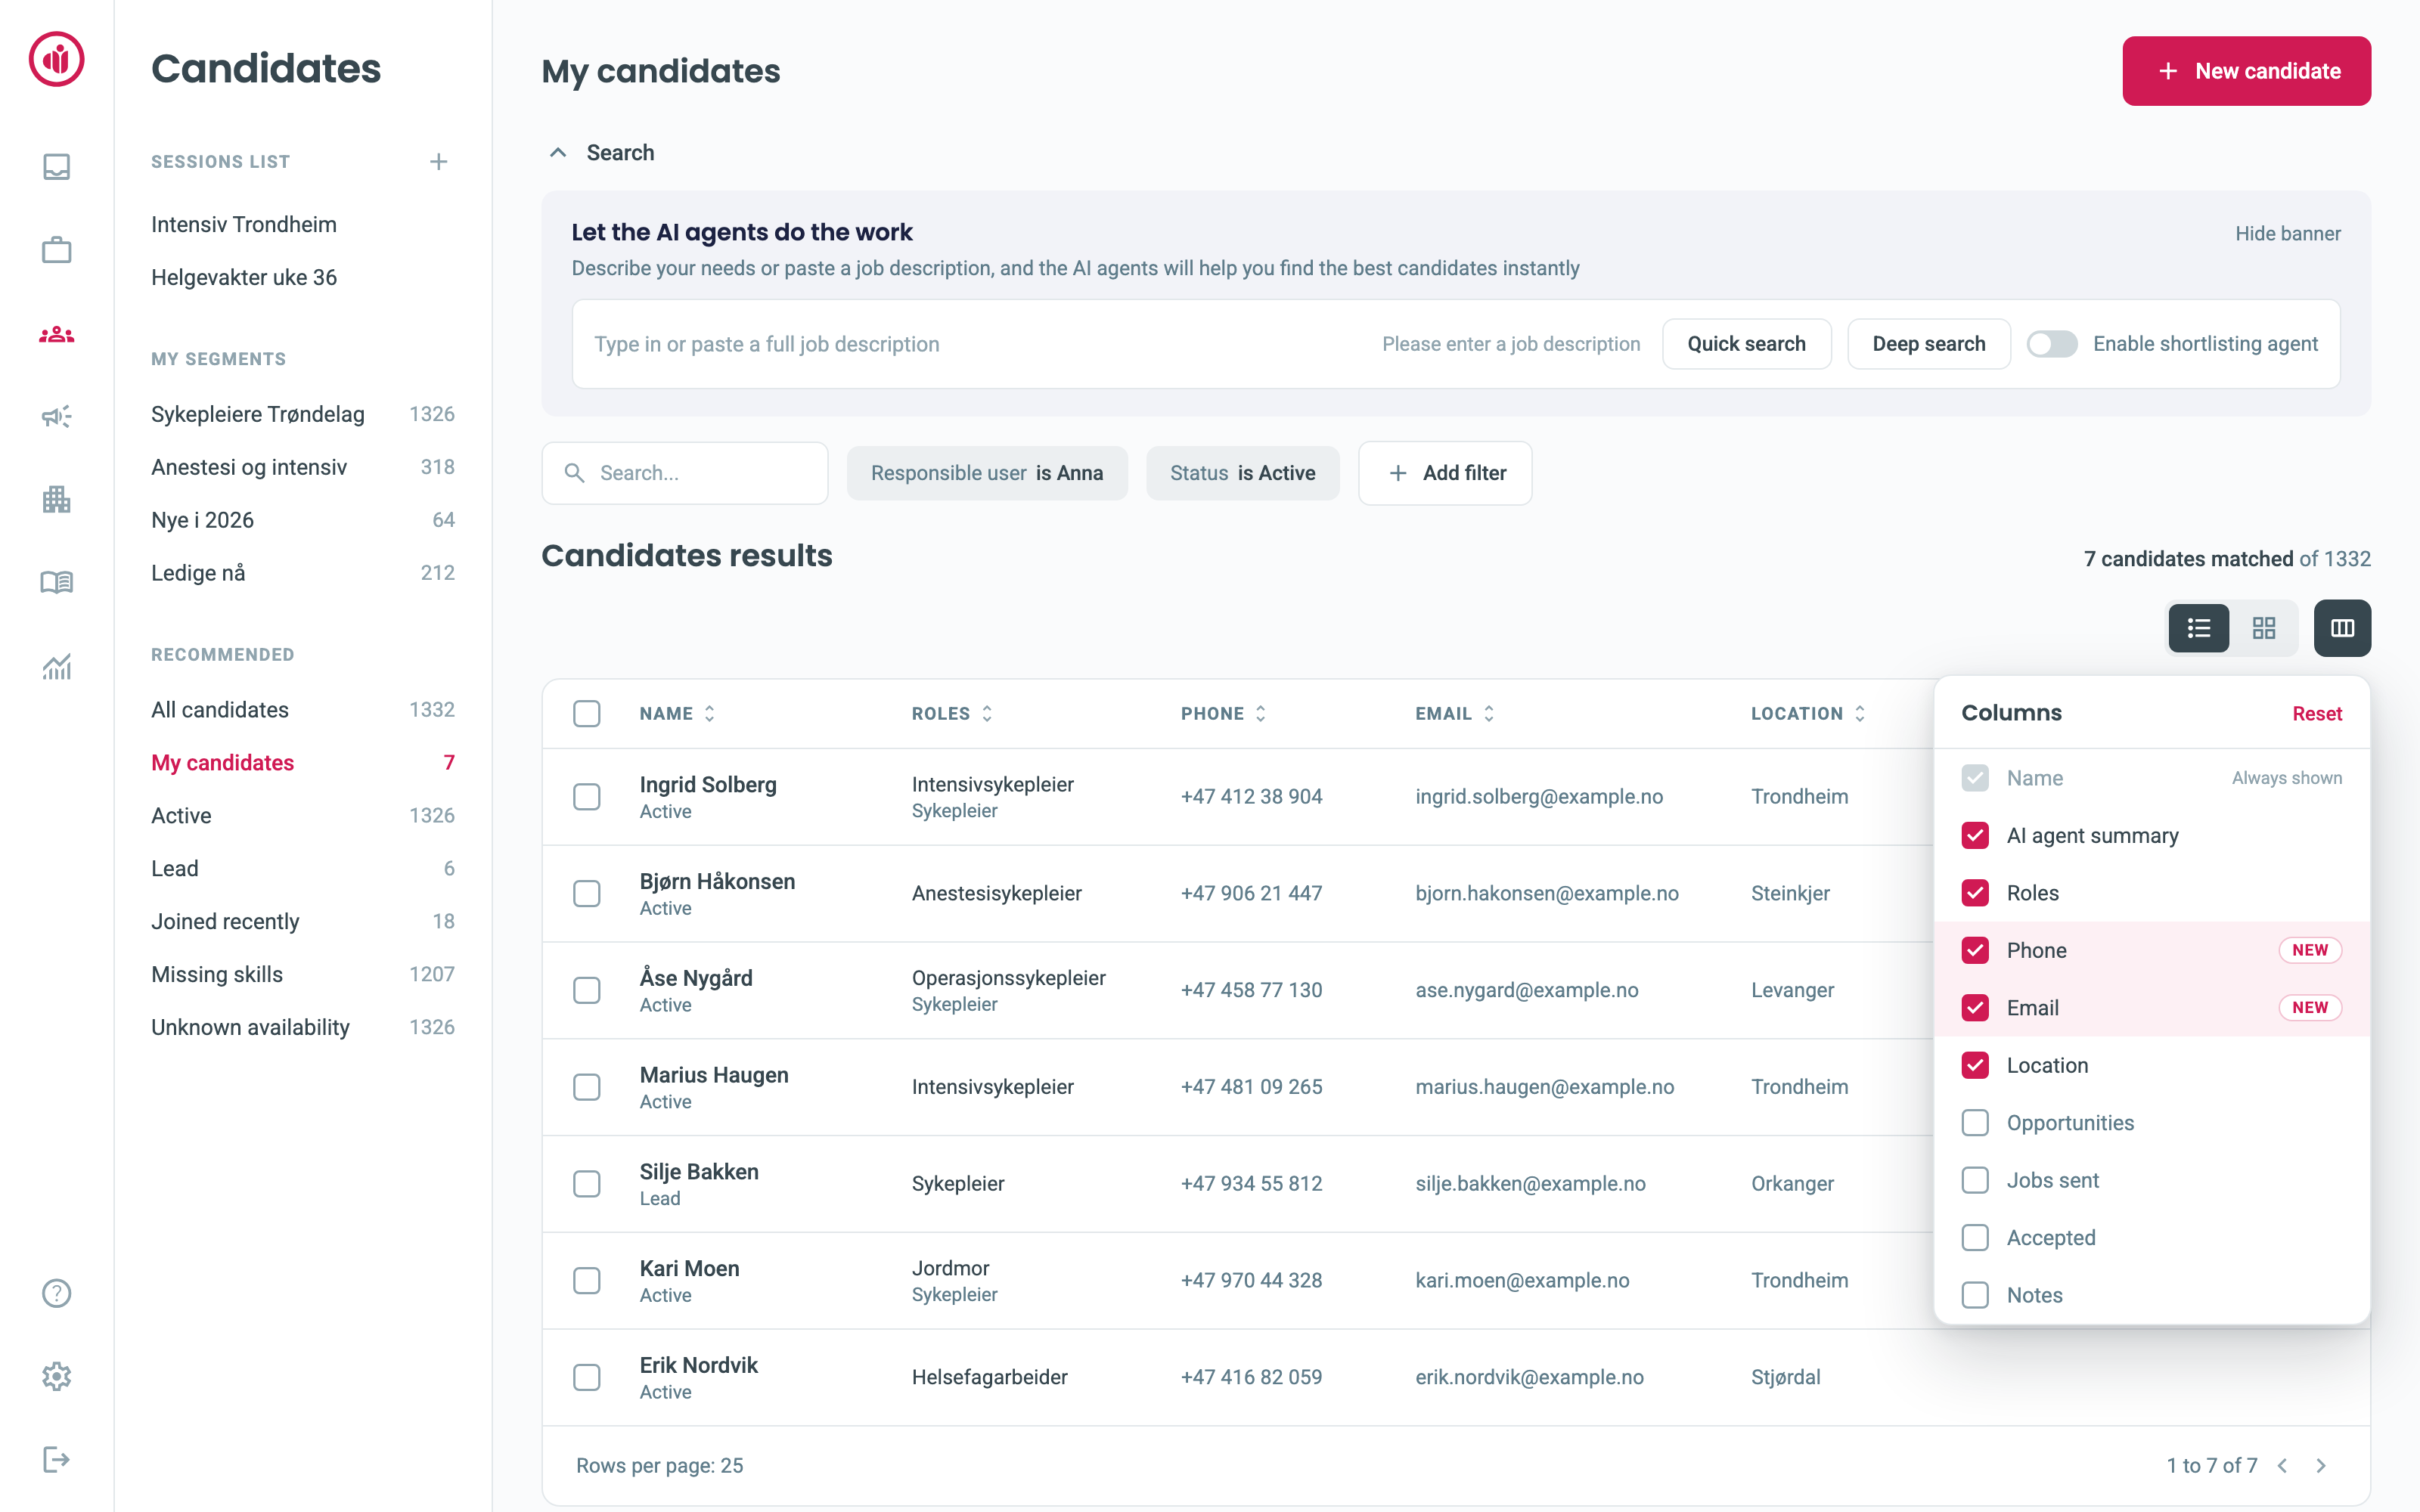The height and width of the screenshot is (1512, 2420).
Task: Uncheck the AI agent summary column
Action: (1975, 835)
